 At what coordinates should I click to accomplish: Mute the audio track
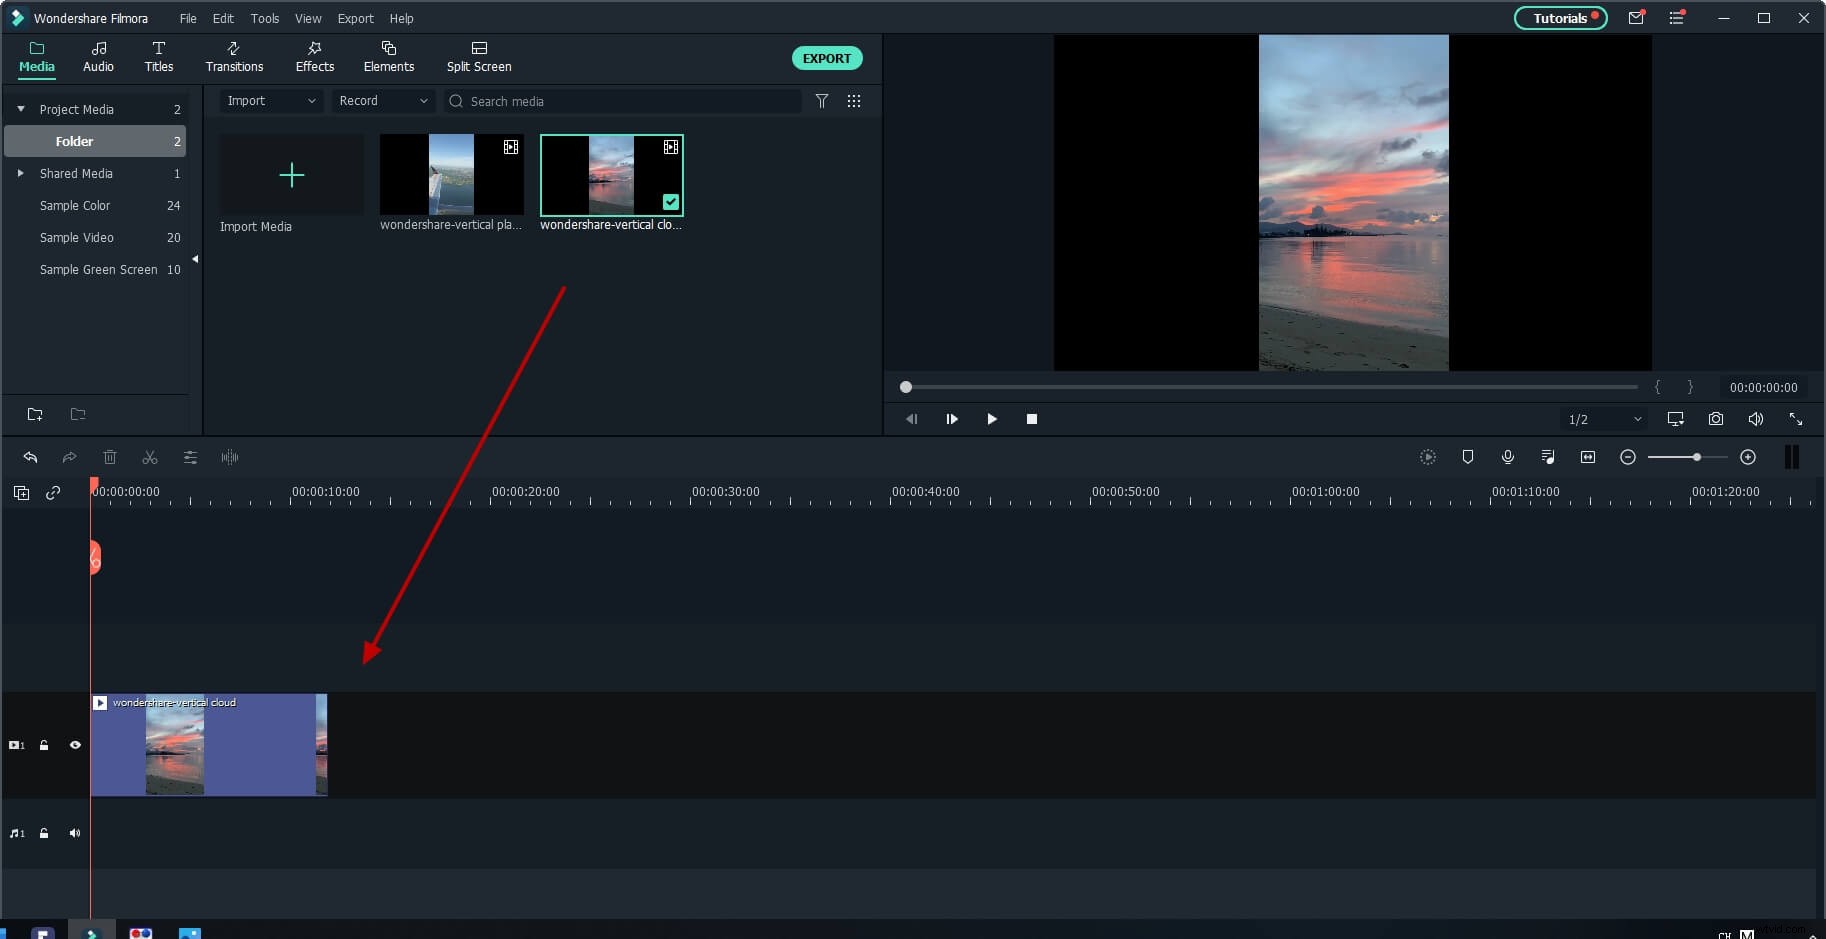(x=75, y=833)
